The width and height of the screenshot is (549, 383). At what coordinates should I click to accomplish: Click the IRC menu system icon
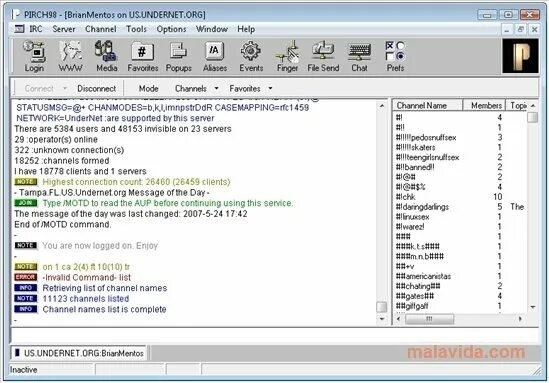(x=19, y=29)
